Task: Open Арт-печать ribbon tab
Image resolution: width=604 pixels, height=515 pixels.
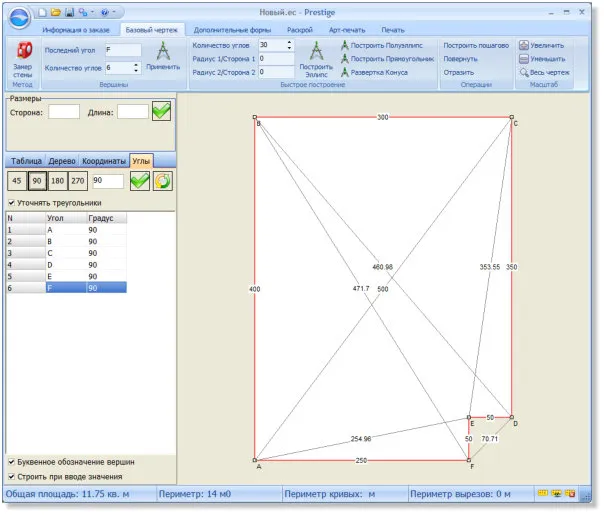Action: coord(347,30)
